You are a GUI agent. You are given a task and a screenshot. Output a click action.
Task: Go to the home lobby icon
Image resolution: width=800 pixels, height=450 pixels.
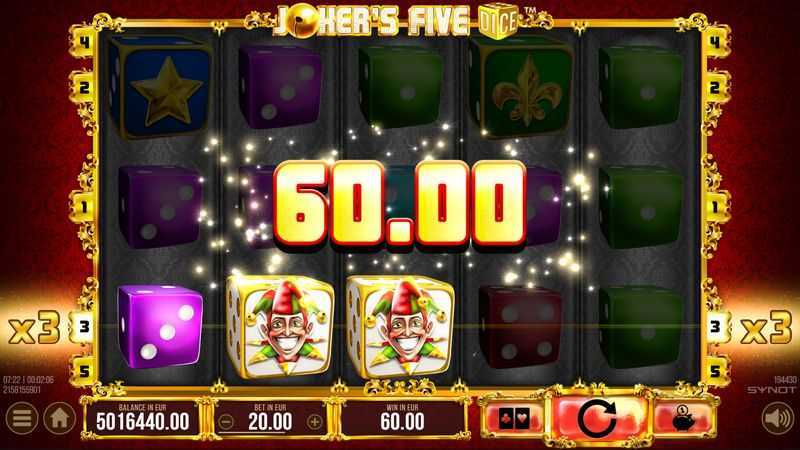59,418
